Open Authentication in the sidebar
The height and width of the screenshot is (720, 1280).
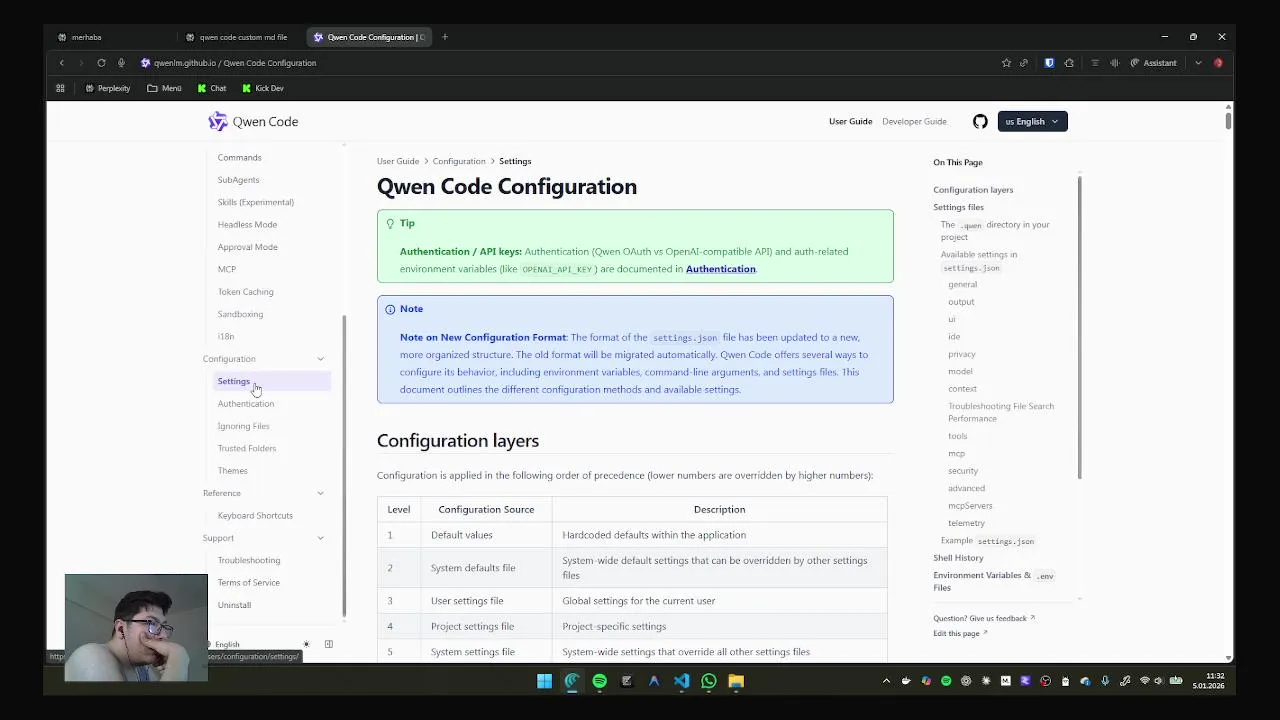point(245,404)
